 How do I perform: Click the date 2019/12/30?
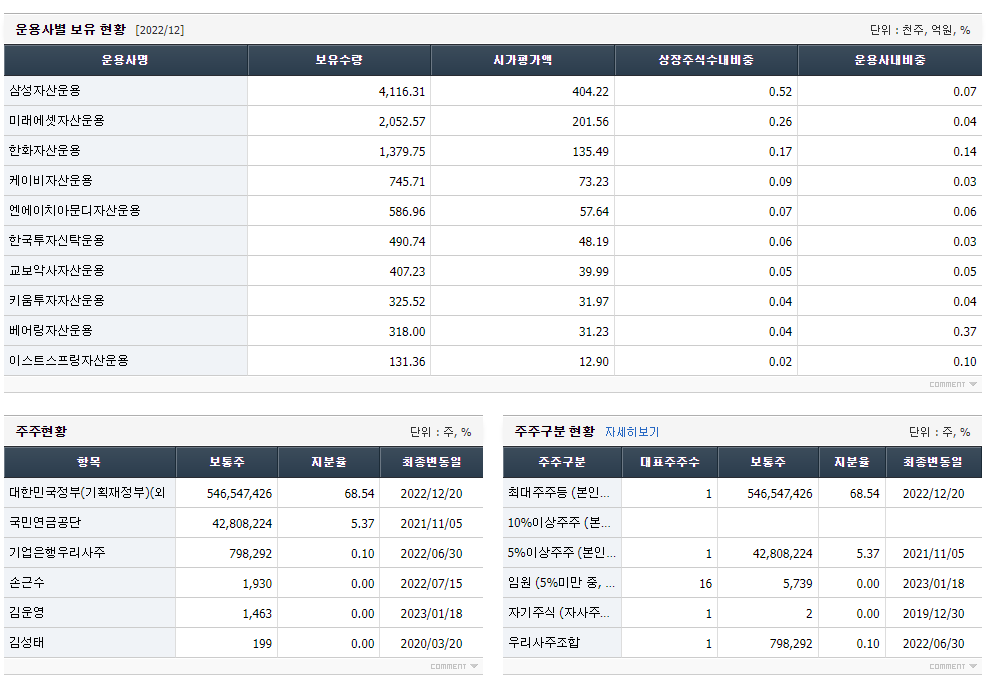[933, 614]
